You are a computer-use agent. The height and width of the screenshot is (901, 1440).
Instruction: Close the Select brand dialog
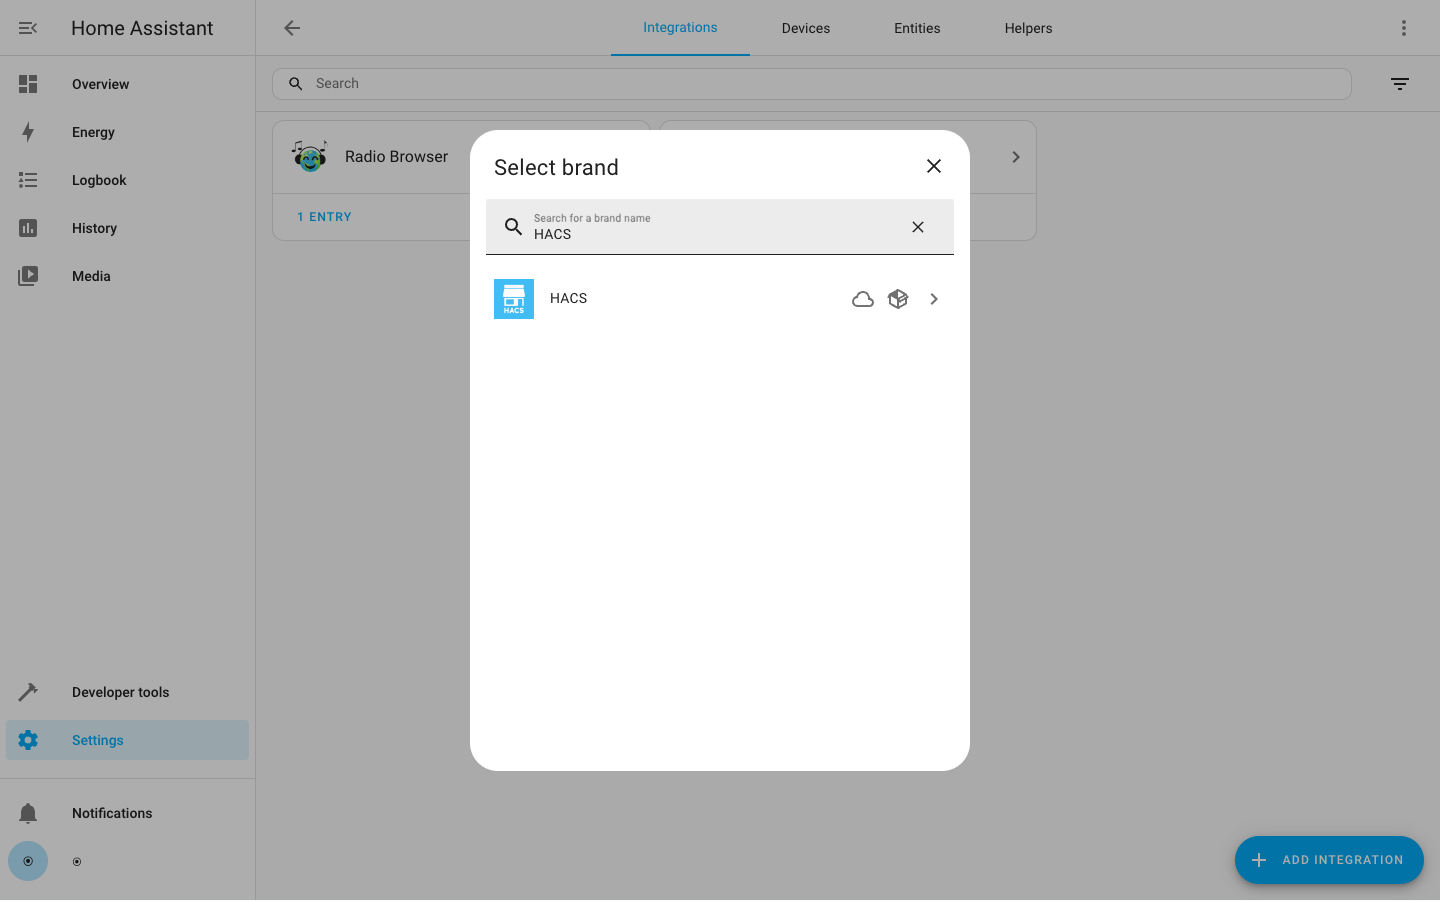933,166
